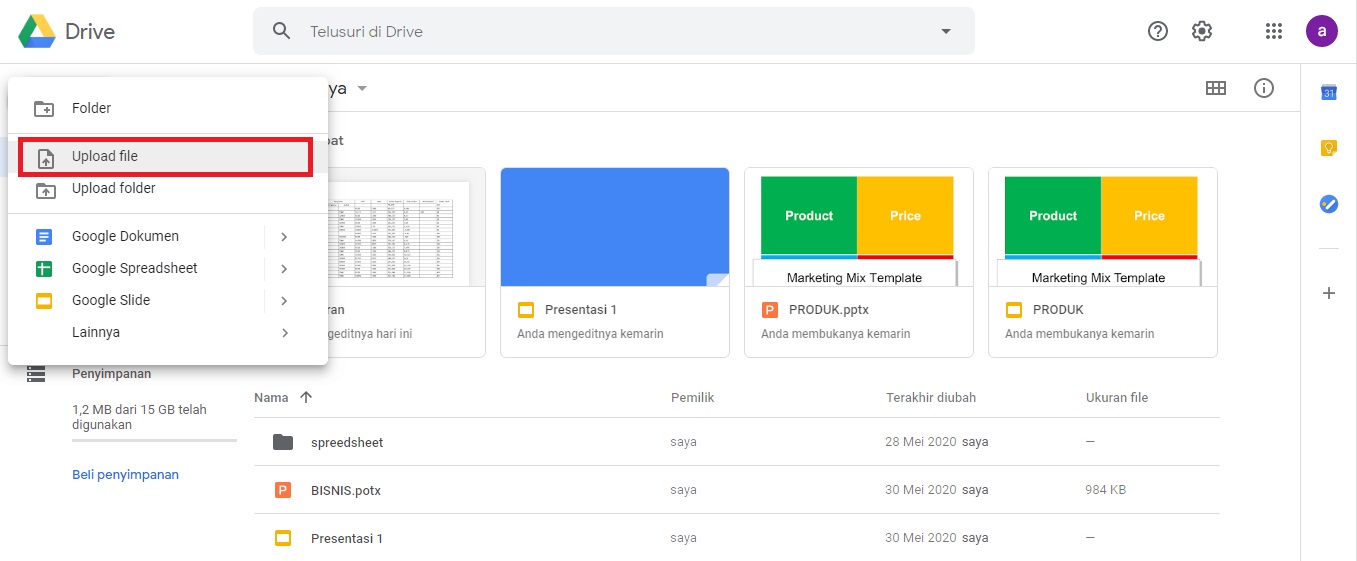Open search options dropdown arrow

click(x=946, y=31)
